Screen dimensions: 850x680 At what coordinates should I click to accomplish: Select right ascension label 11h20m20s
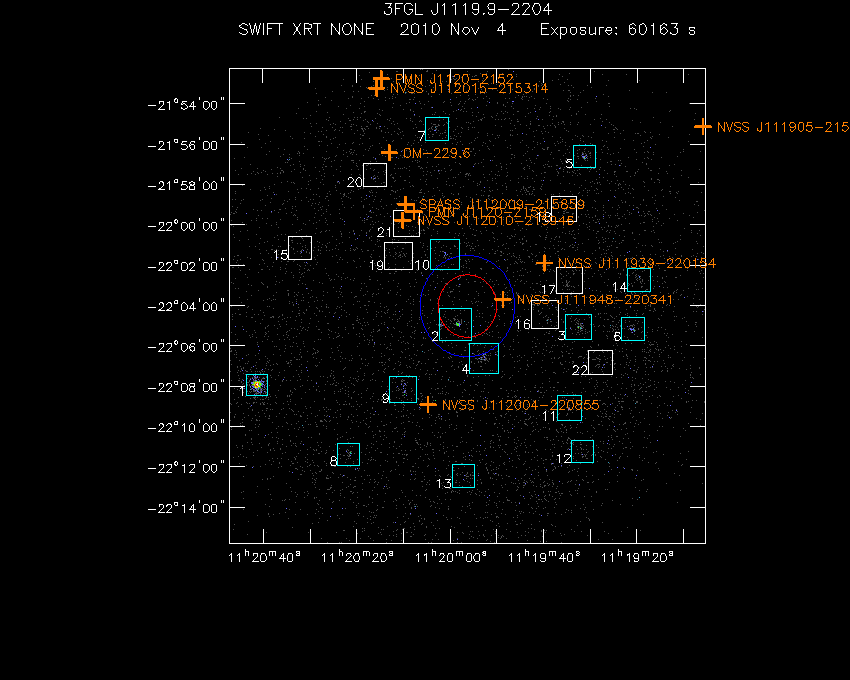tap(357, 557)
